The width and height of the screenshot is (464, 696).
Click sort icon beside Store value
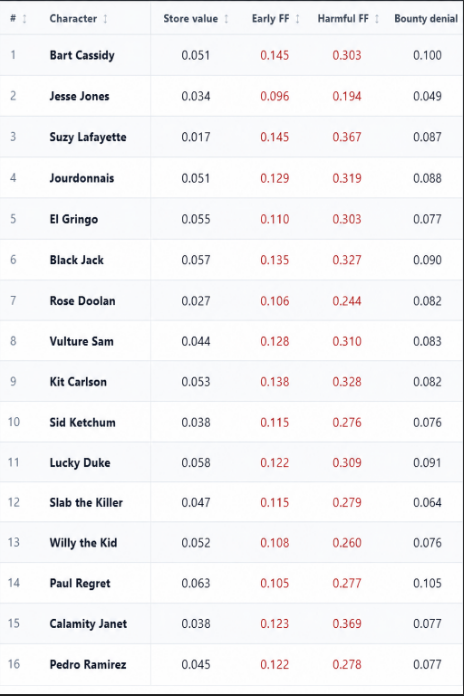[x=226, y=19]
